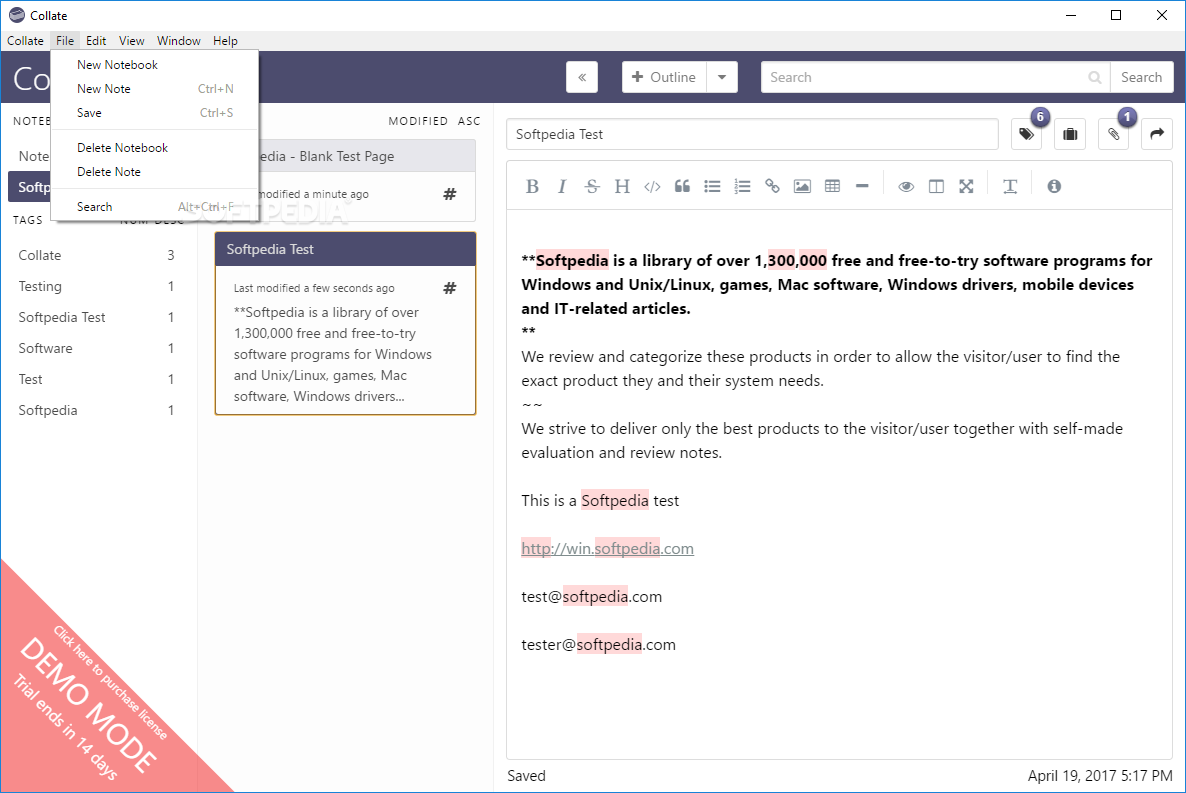Create bulleted list icon
Image resolution: width=1186 pixels, height=793 pixels.
pos(712,186)
